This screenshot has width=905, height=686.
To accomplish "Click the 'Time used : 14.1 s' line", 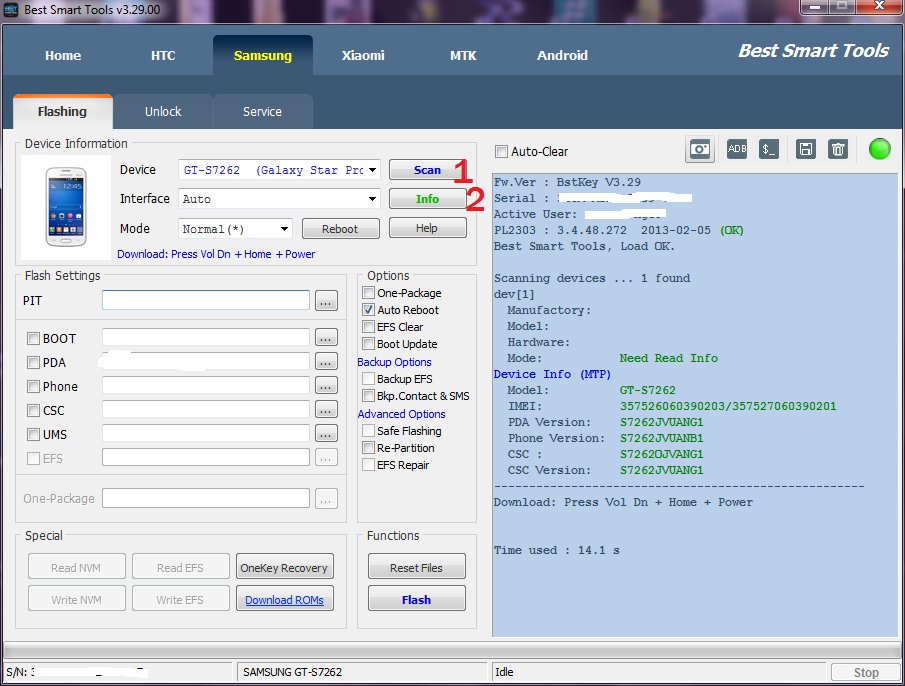I will tap(556, 550).
